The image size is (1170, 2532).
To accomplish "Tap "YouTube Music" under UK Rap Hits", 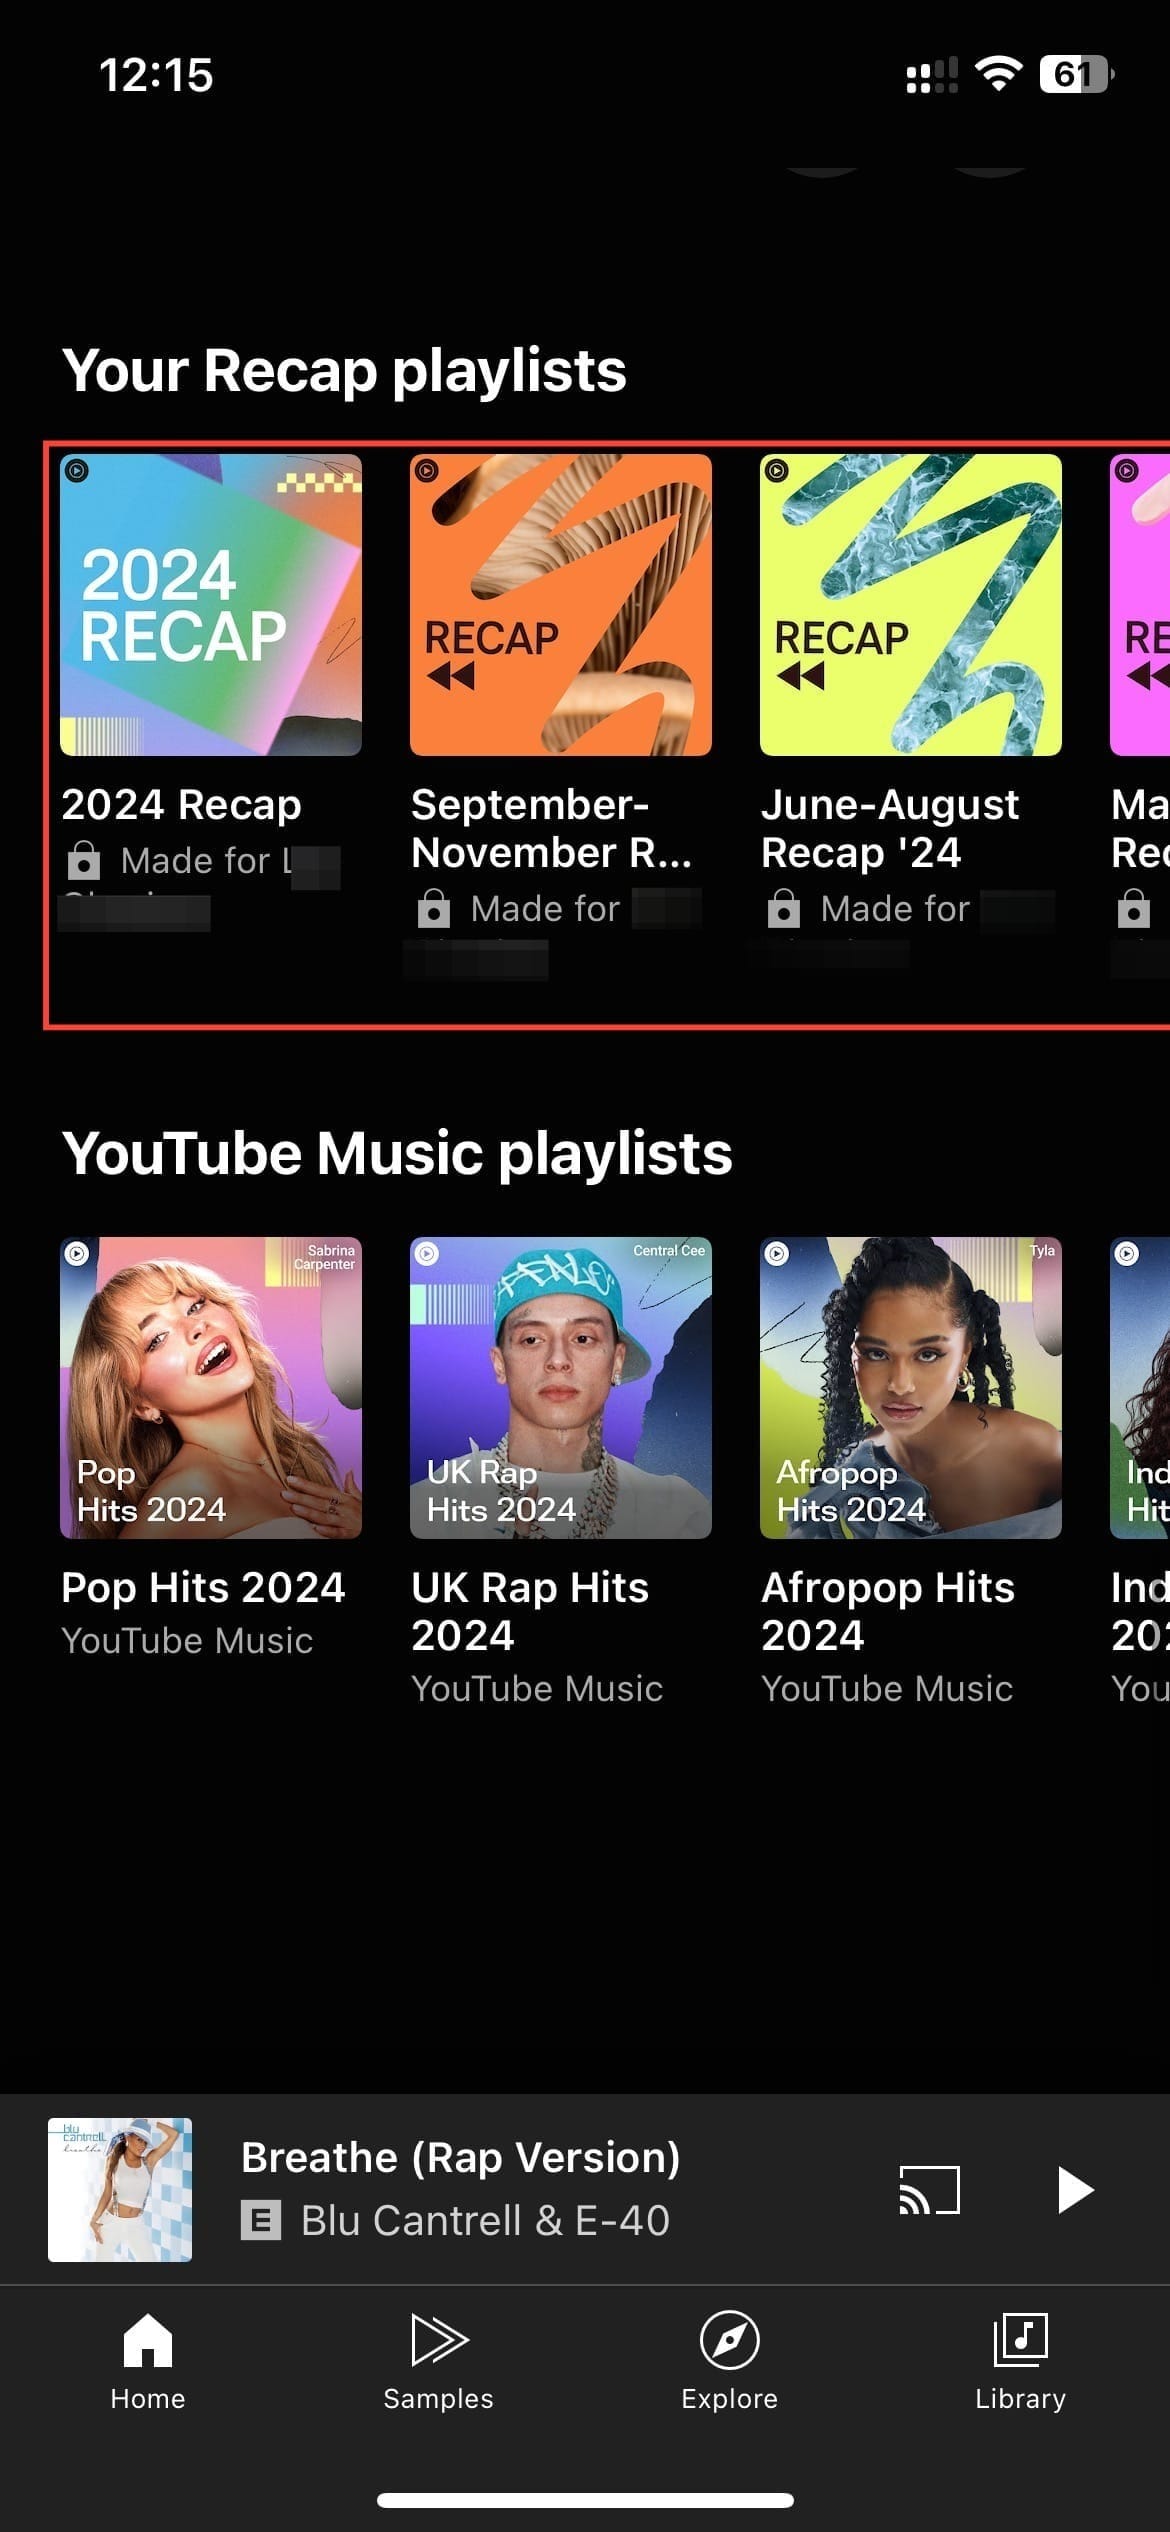I will 537,1689.
